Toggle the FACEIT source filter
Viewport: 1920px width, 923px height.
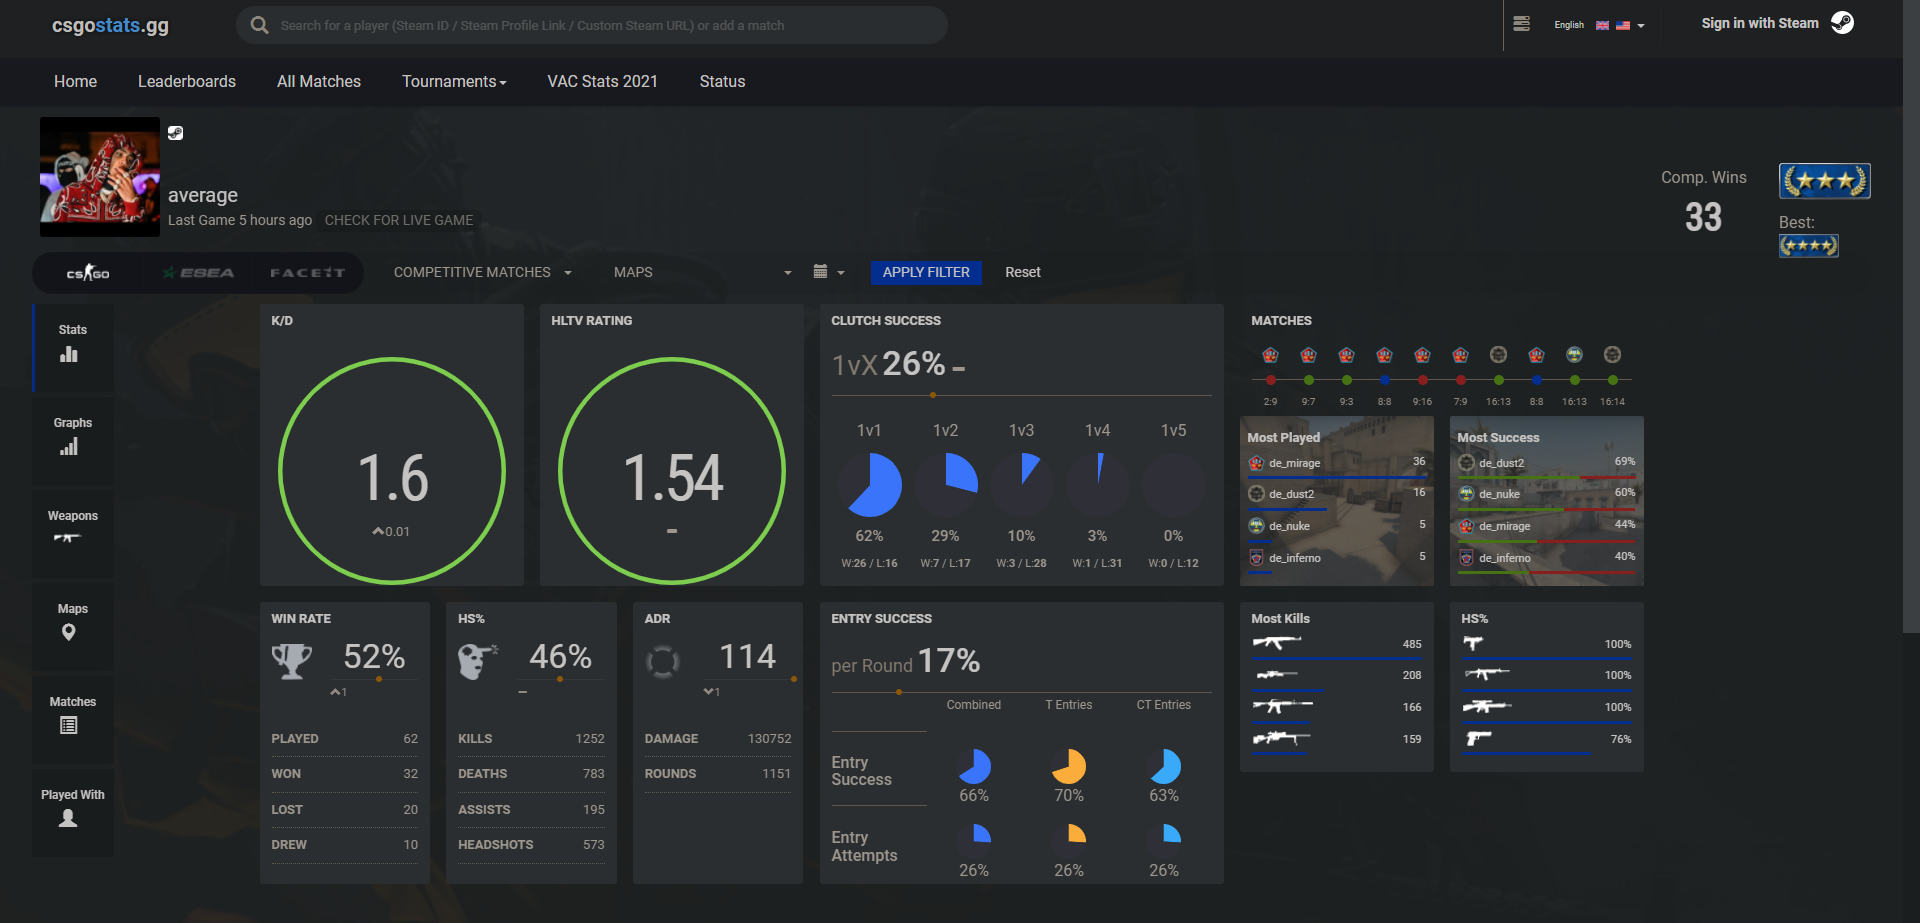307,273
